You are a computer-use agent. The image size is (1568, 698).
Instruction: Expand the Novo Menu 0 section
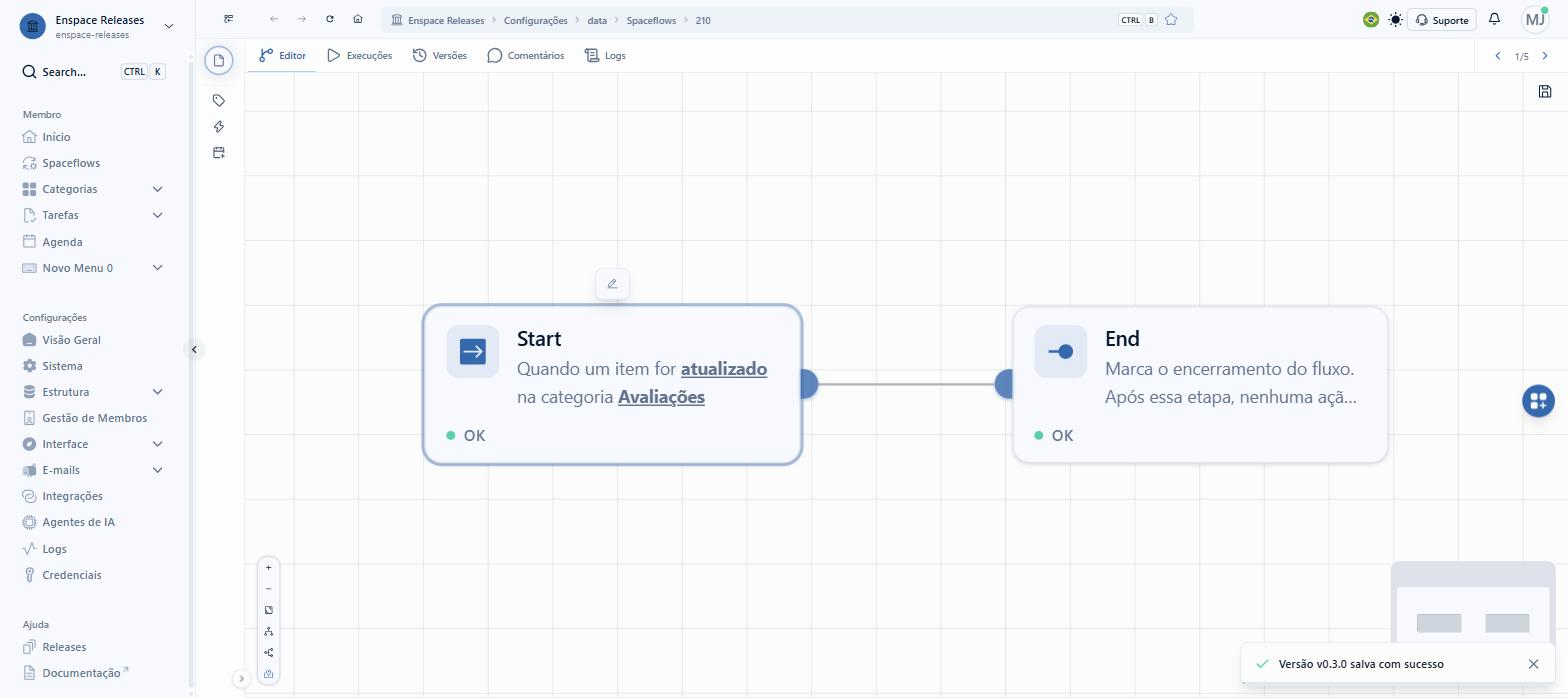[157, 268]
